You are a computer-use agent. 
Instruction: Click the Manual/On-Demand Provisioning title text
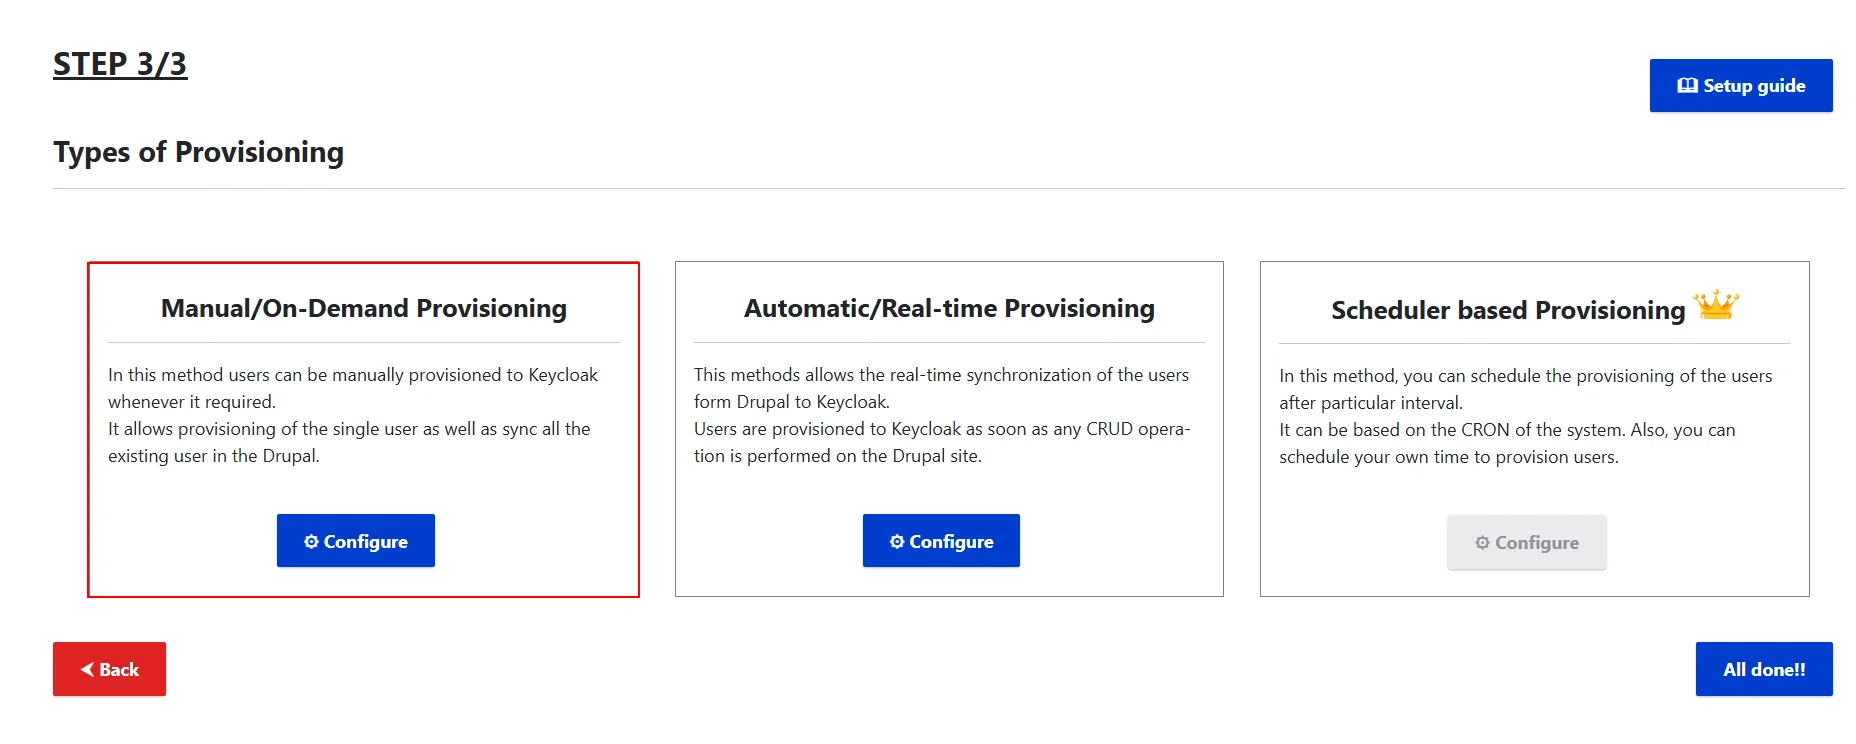click(363, 308)
